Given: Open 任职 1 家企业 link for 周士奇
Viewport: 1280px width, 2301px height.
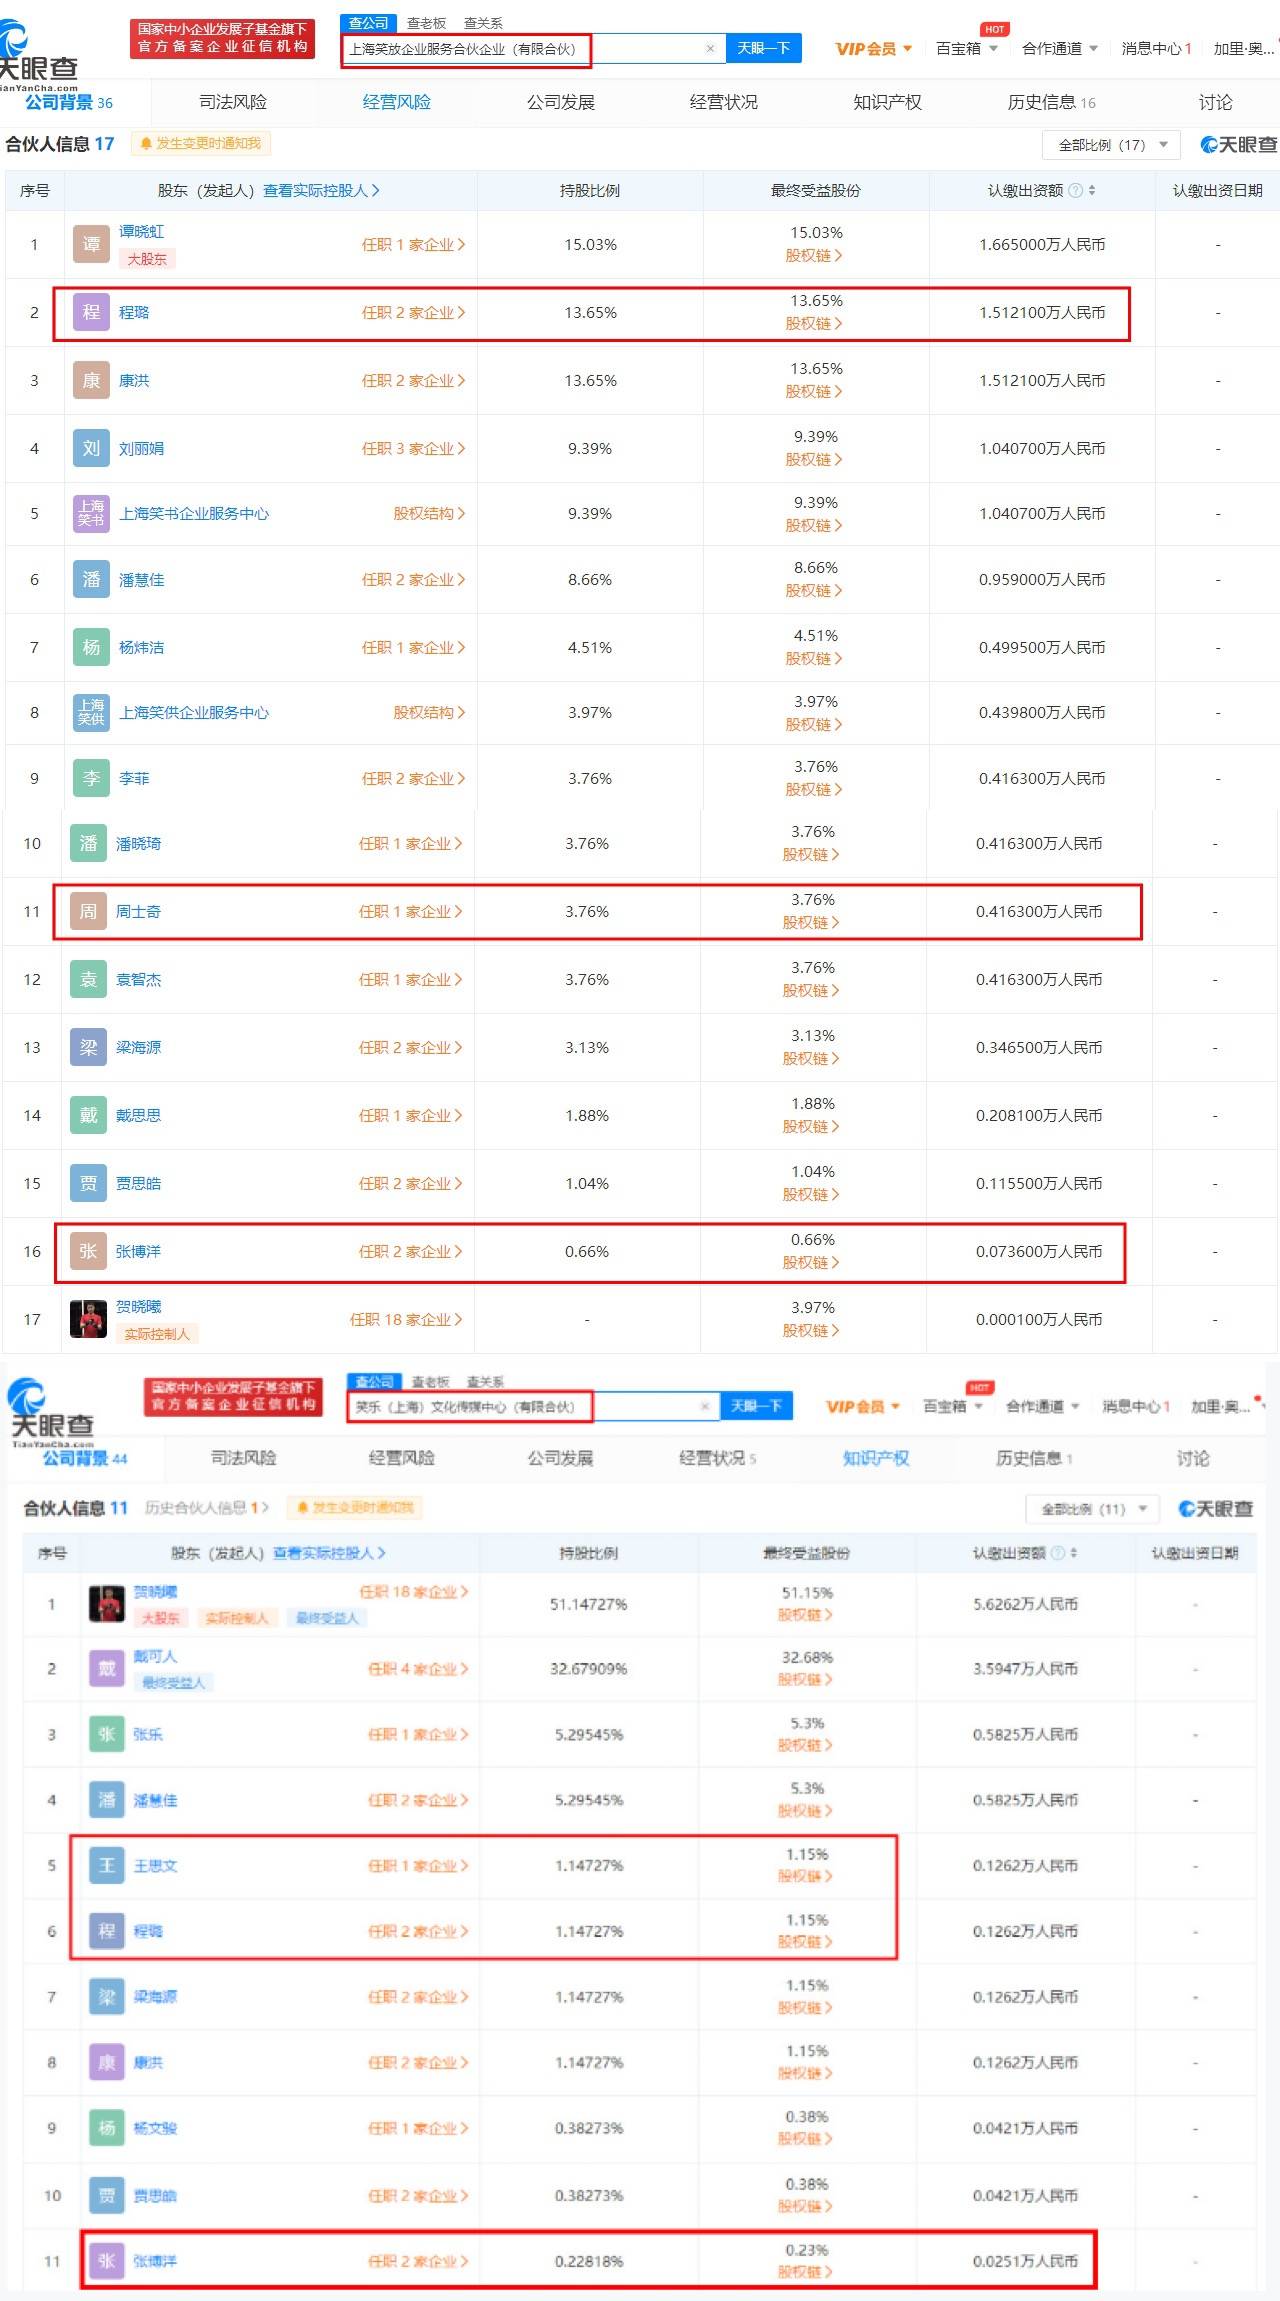Looking at the screenshot, I should 410,912.
